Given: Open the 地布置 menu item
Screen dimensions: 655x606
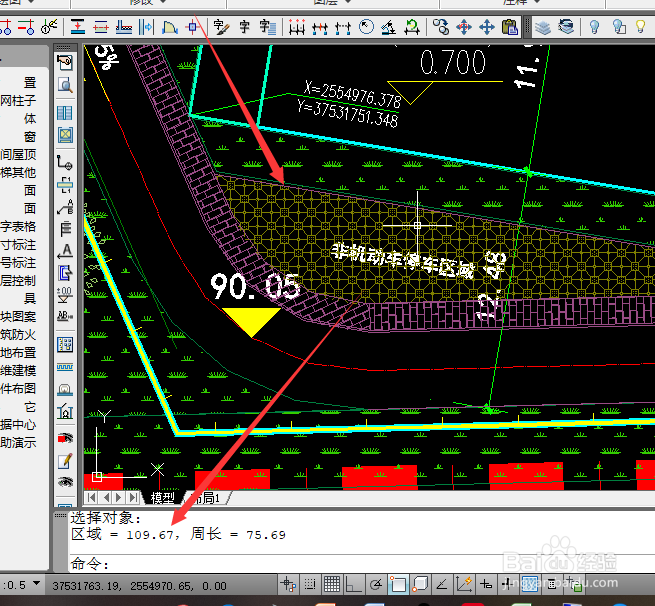Looking at the screenshot, I should 18,353.
